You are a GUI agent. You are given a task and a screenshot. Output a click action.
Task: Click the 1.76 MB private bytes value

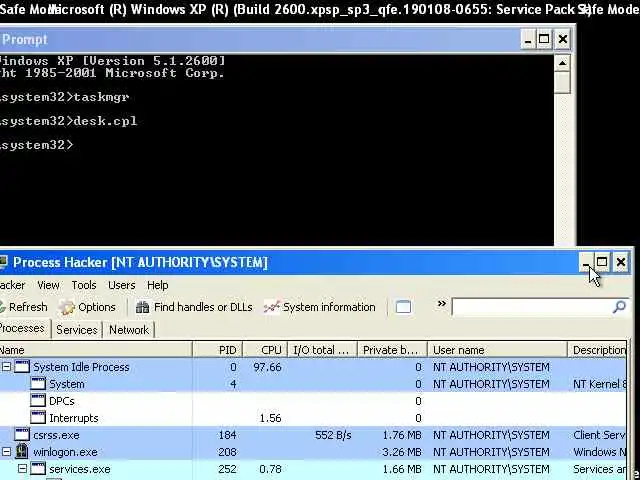point(402,435)
